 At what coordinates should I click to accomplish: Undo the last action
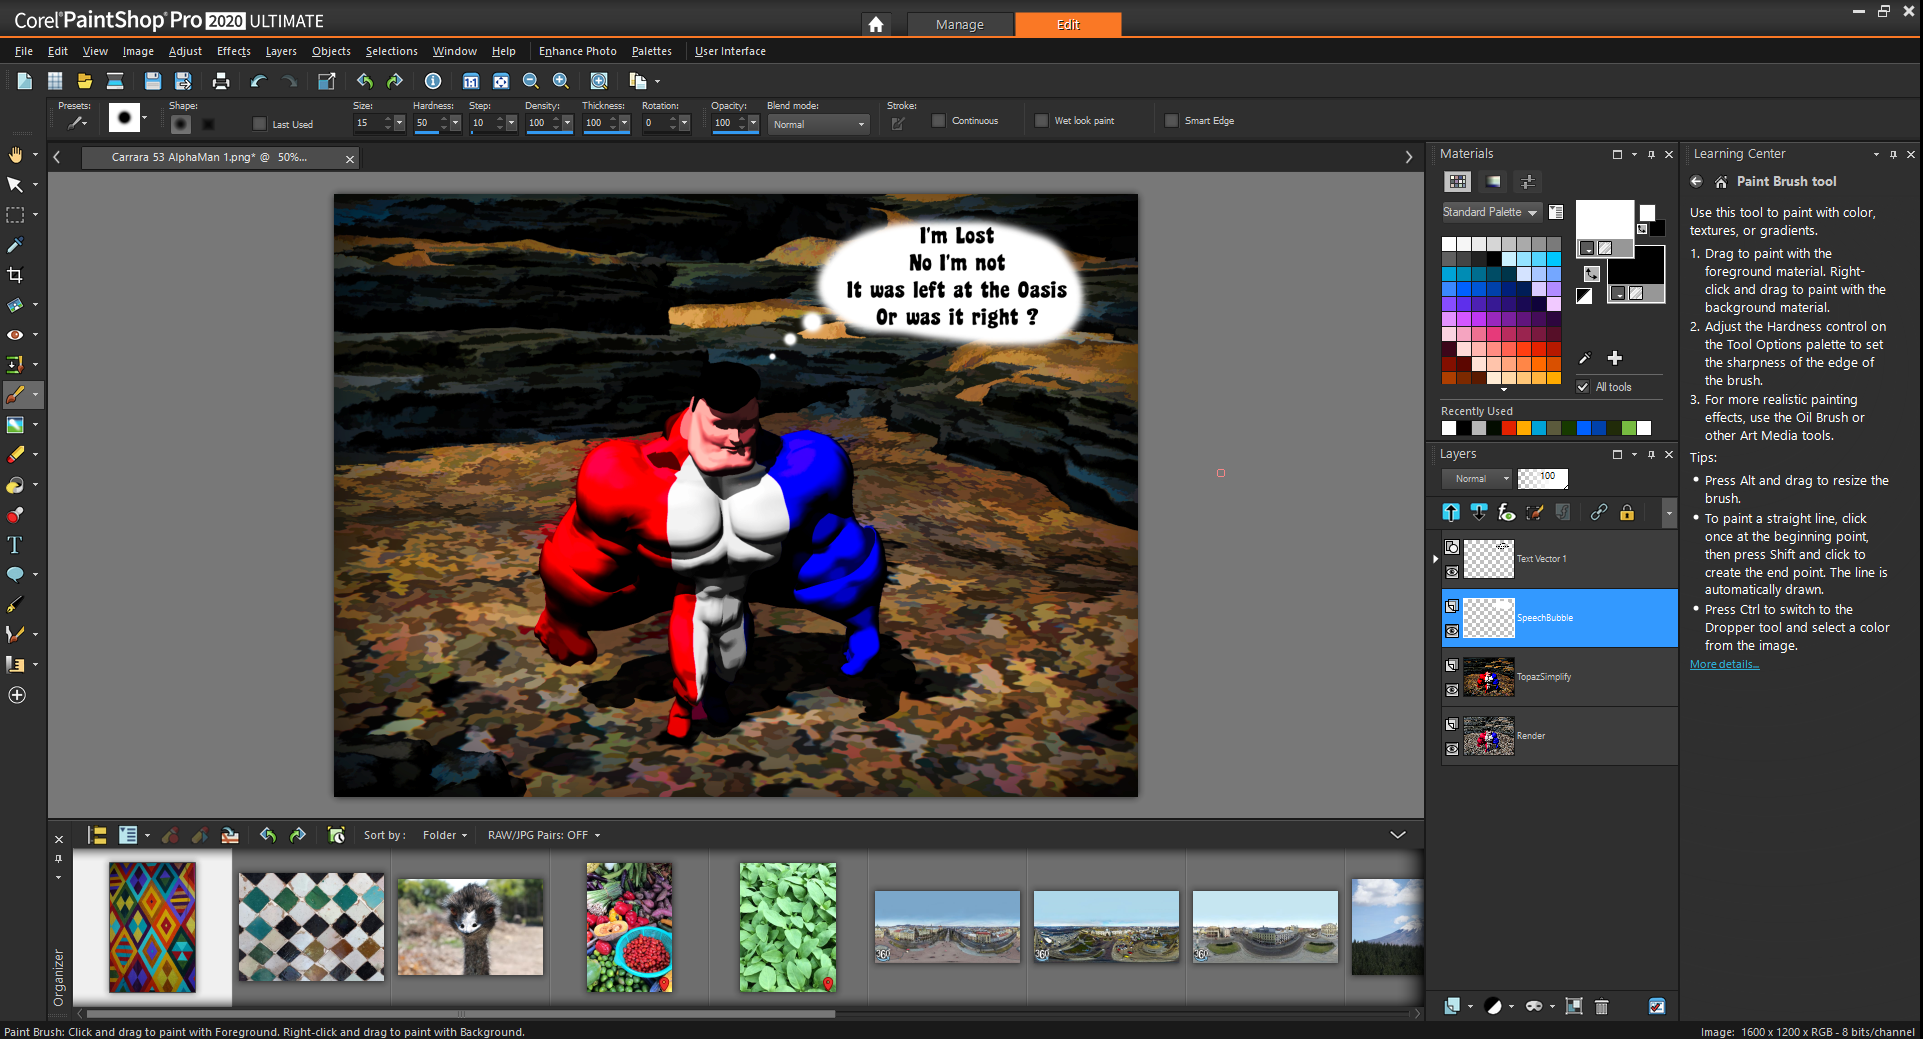(258, 81)
